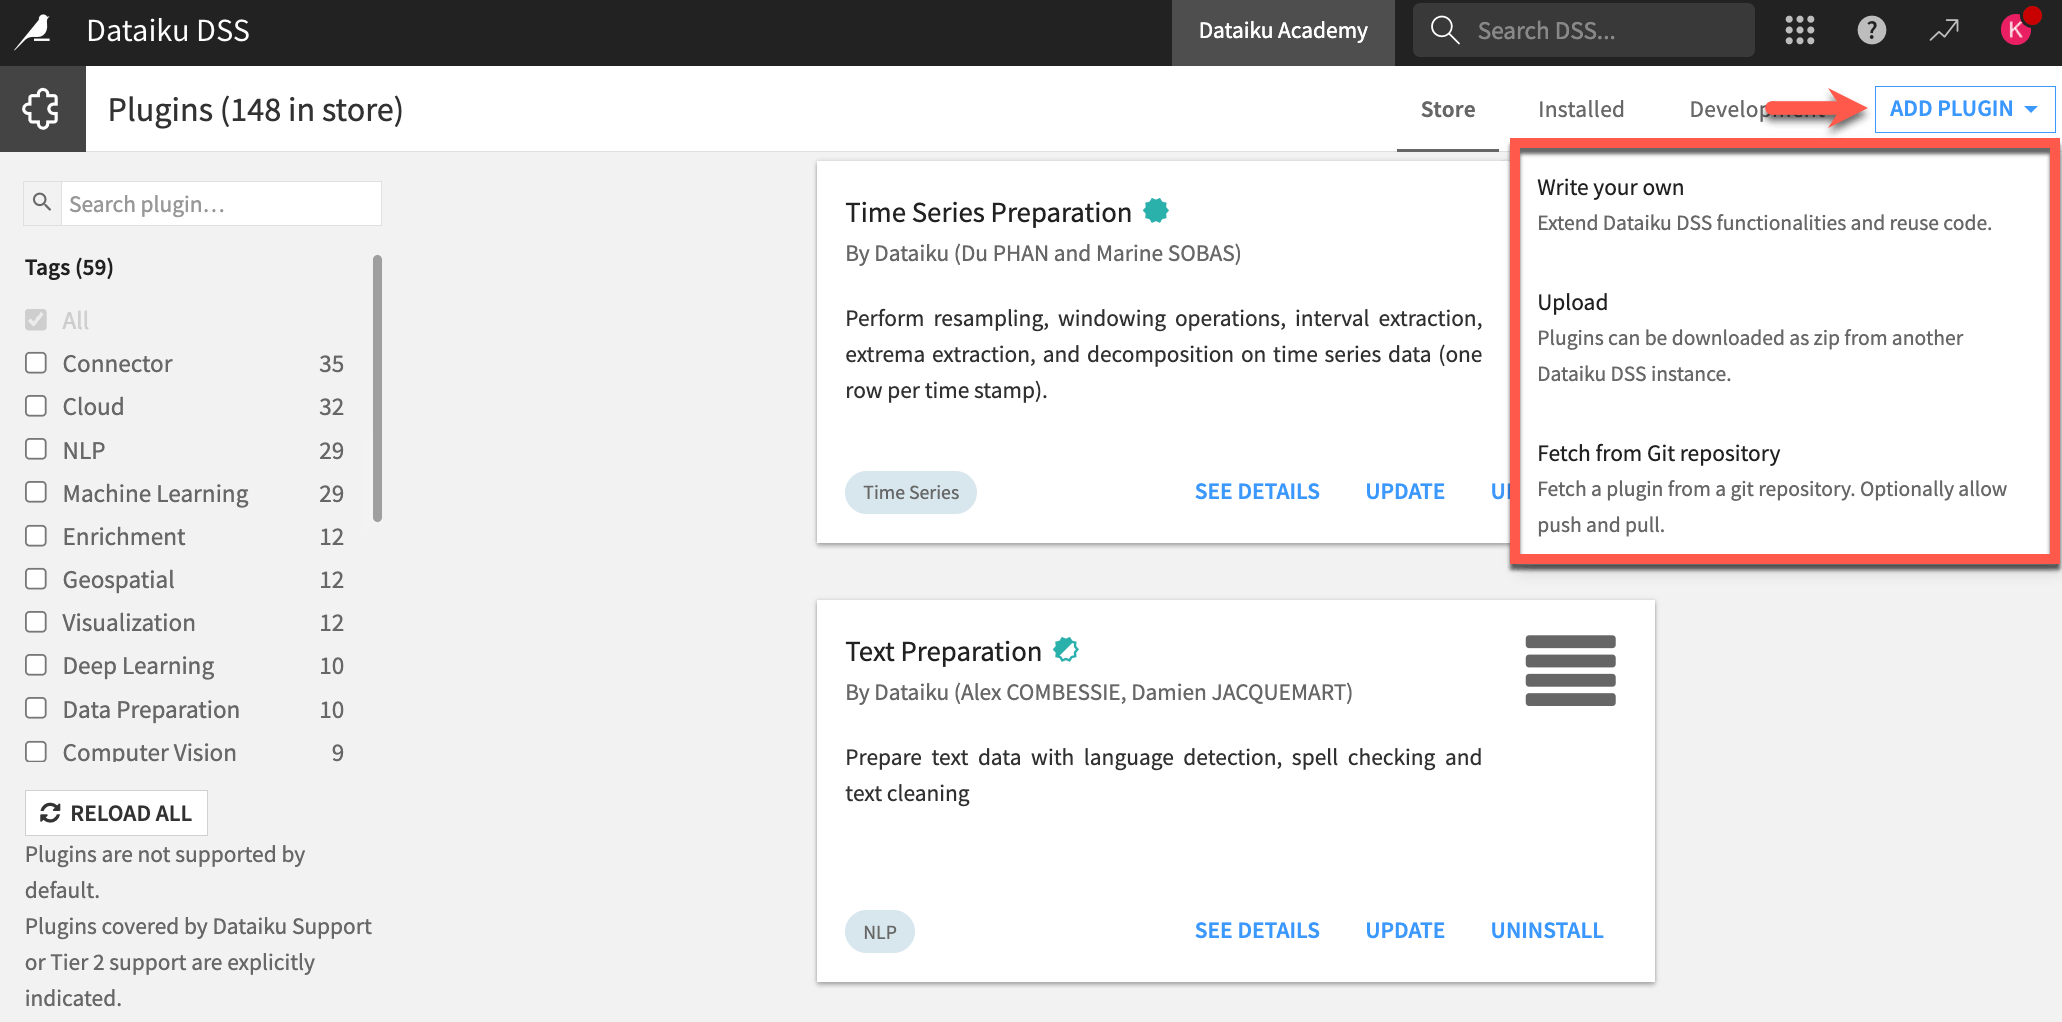Open the ADD PLUGIN dropdown

(1963, 108)
